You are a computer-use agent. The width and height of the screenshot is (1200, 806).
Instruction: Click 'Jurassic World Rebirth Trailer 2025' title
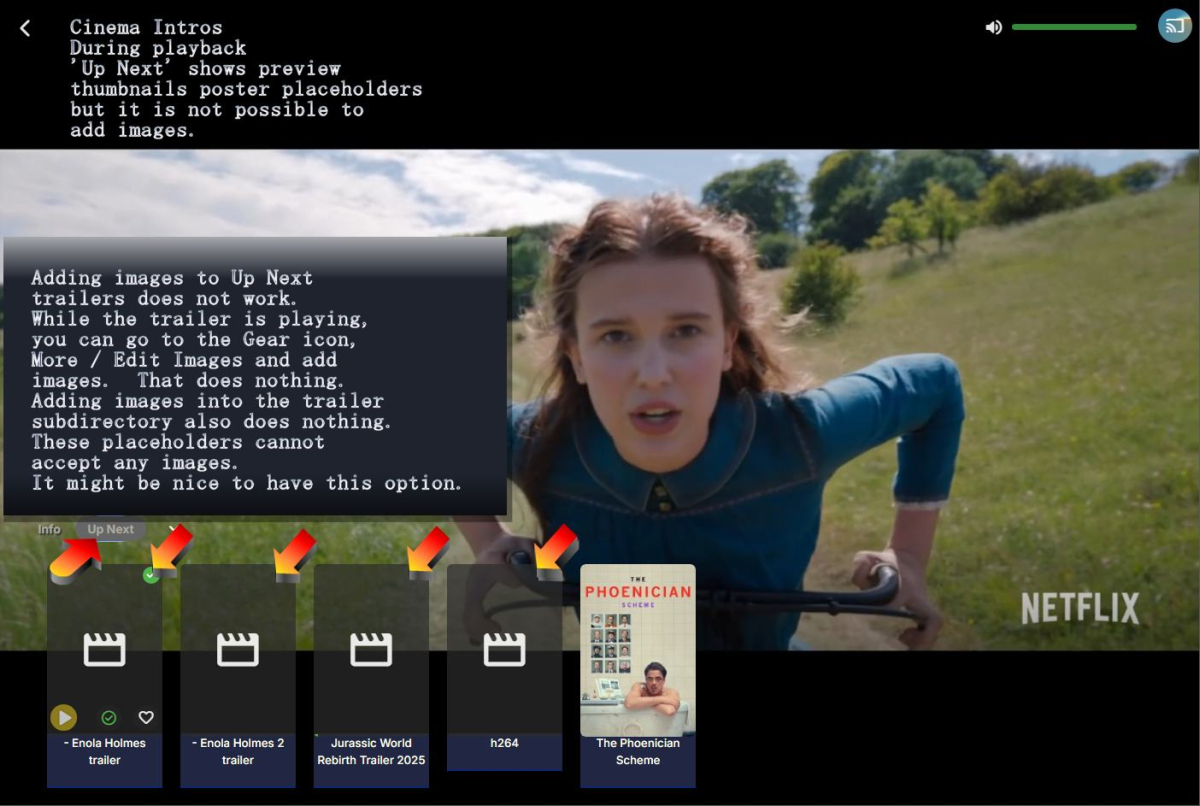click(x=371, y=752)
